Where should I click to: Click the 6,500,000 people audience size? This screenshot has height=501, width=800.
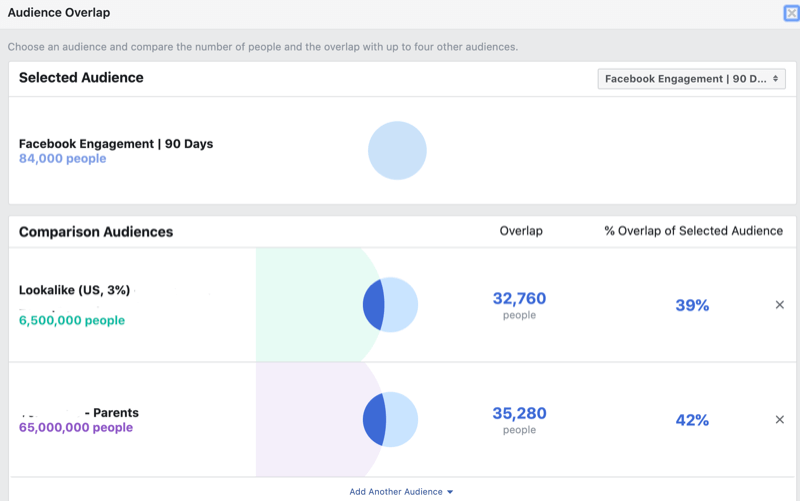tap(72, 320)
